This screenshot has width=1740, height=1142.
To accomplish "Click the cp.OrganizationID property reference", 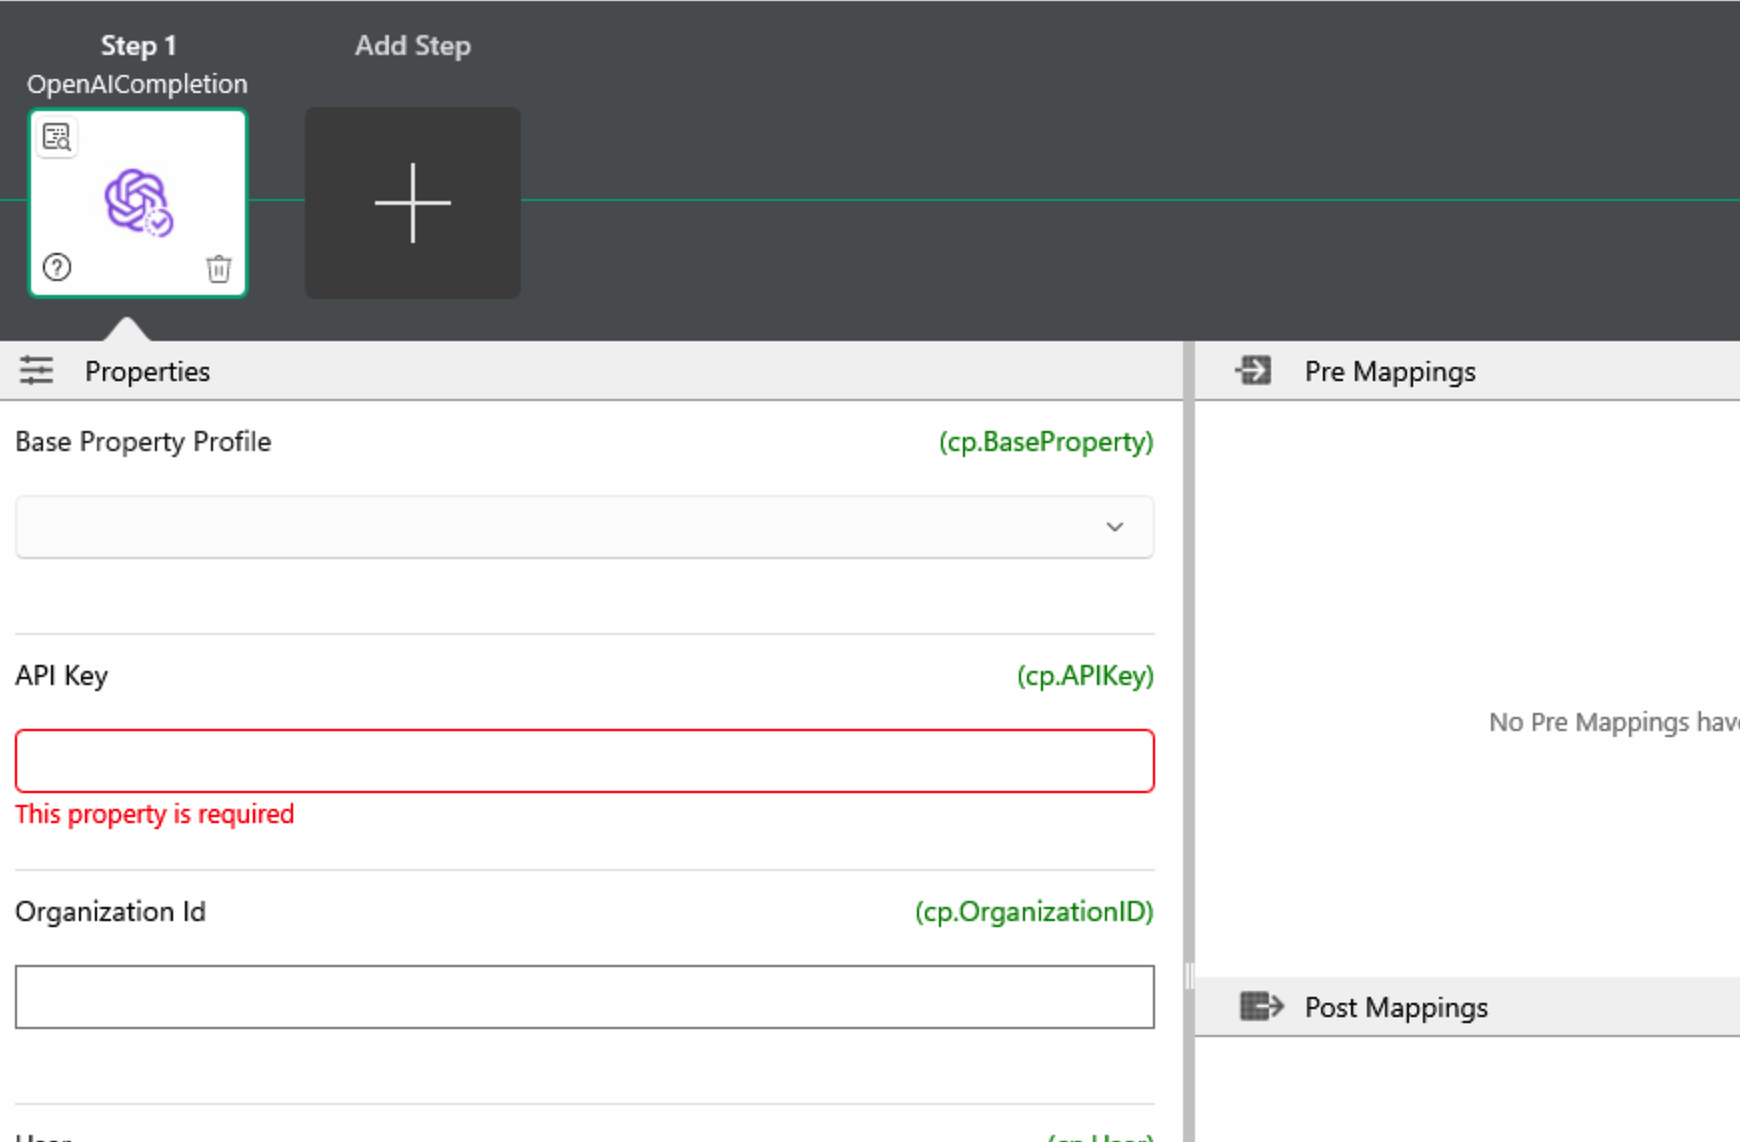I will [1033, 912].
